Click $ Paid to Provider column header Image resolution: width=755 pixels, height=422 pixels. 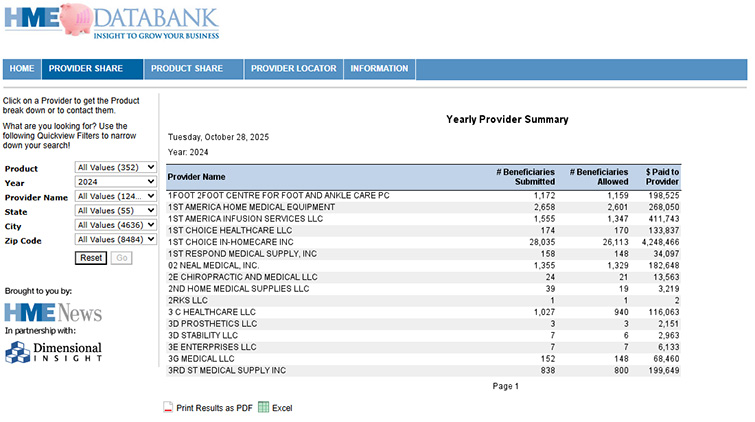(x=662, y=177)
